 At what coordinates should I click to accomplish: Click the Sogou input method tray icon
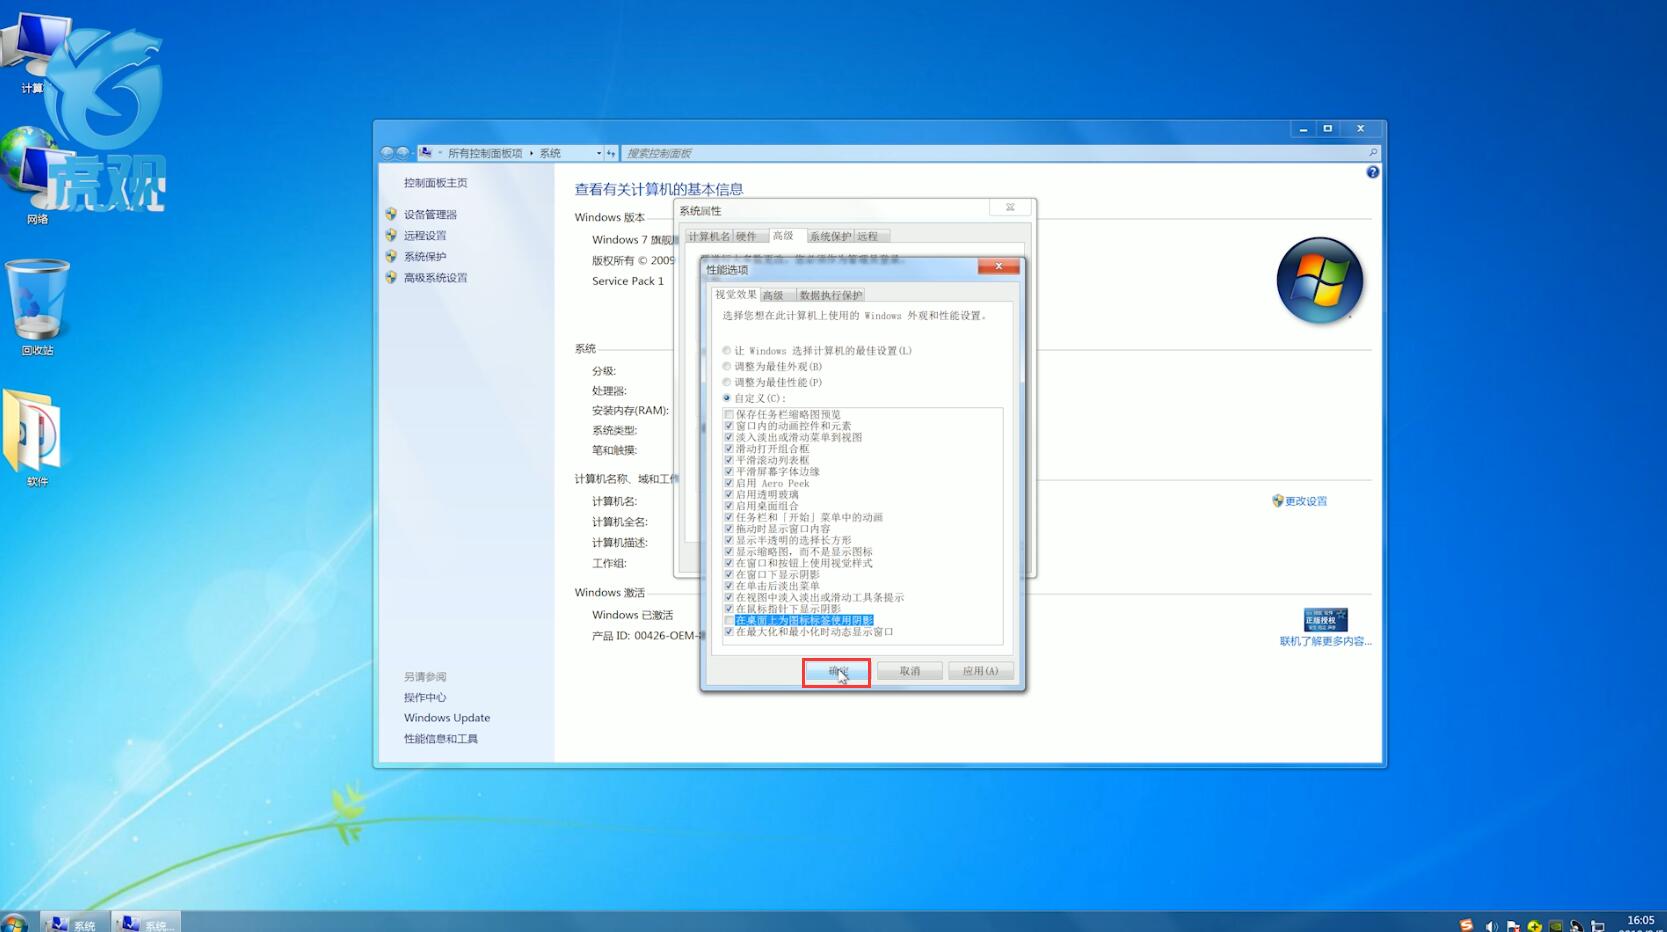coord(1466,925)
